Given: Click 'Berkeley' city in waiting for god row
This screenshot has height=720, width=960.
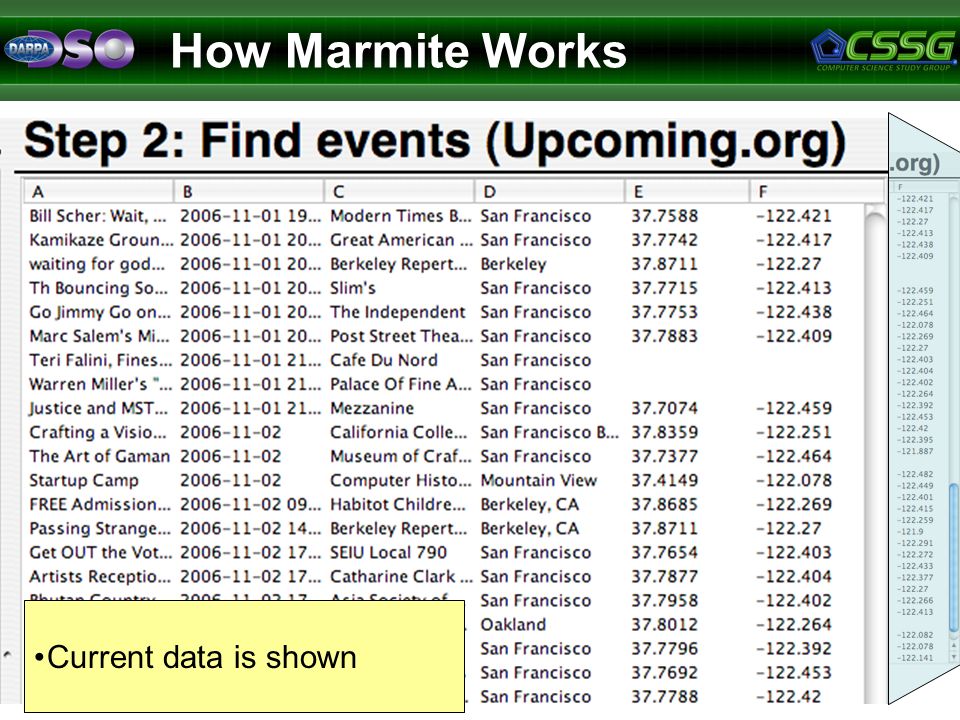Looking at the screenshot, I should click(513, 264).
